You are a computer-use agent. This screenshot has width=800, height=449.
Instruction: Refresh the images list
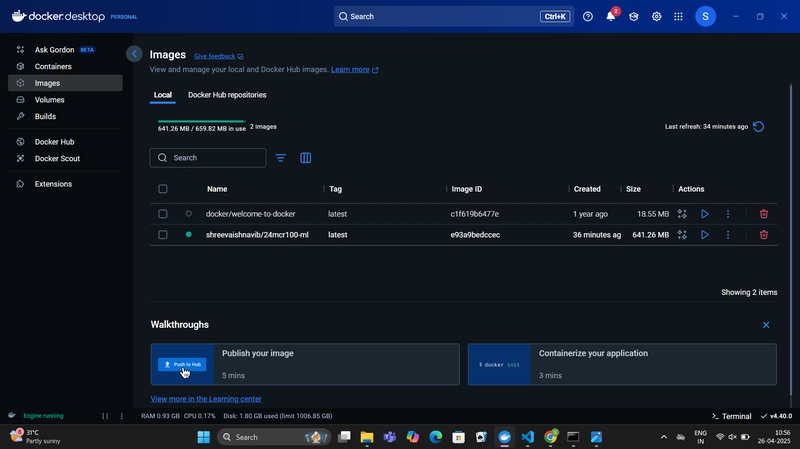point(759,127)
